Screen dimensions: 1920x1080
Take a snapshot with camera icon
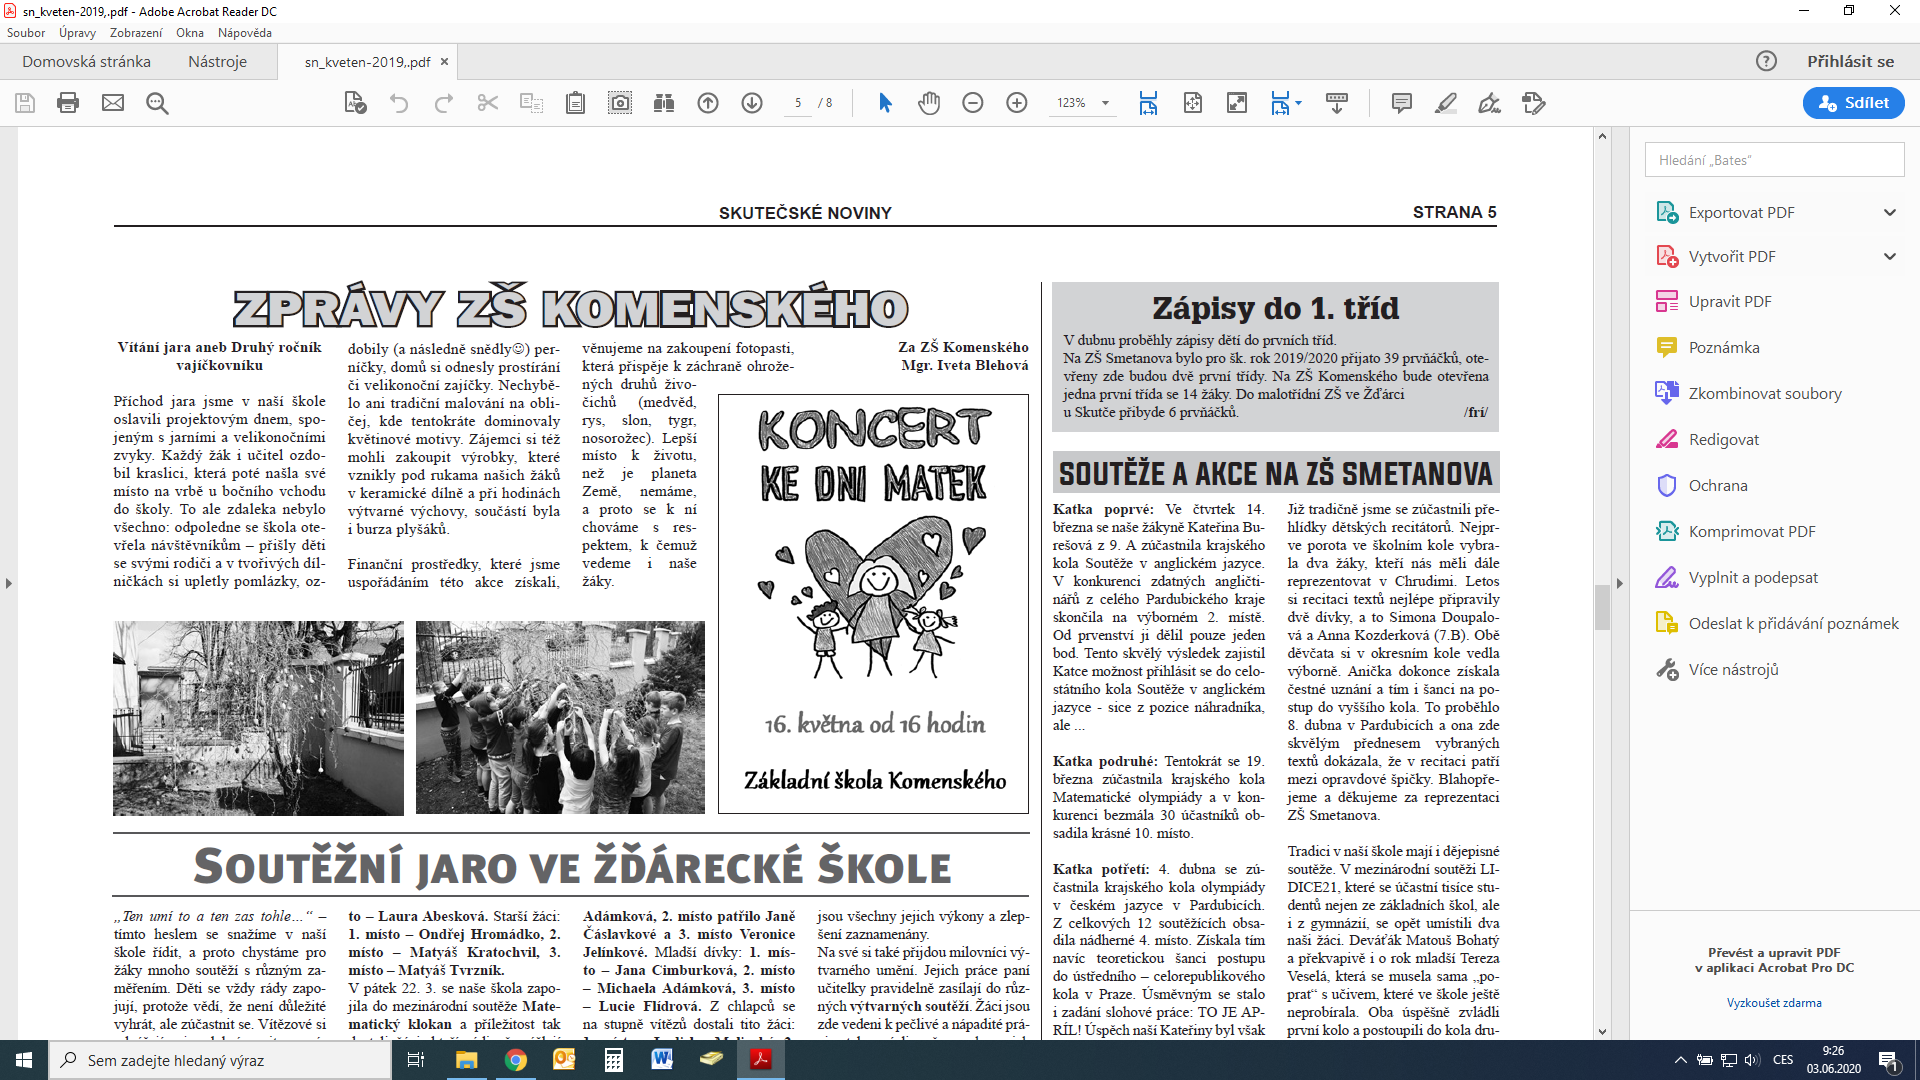pos(620,103)
